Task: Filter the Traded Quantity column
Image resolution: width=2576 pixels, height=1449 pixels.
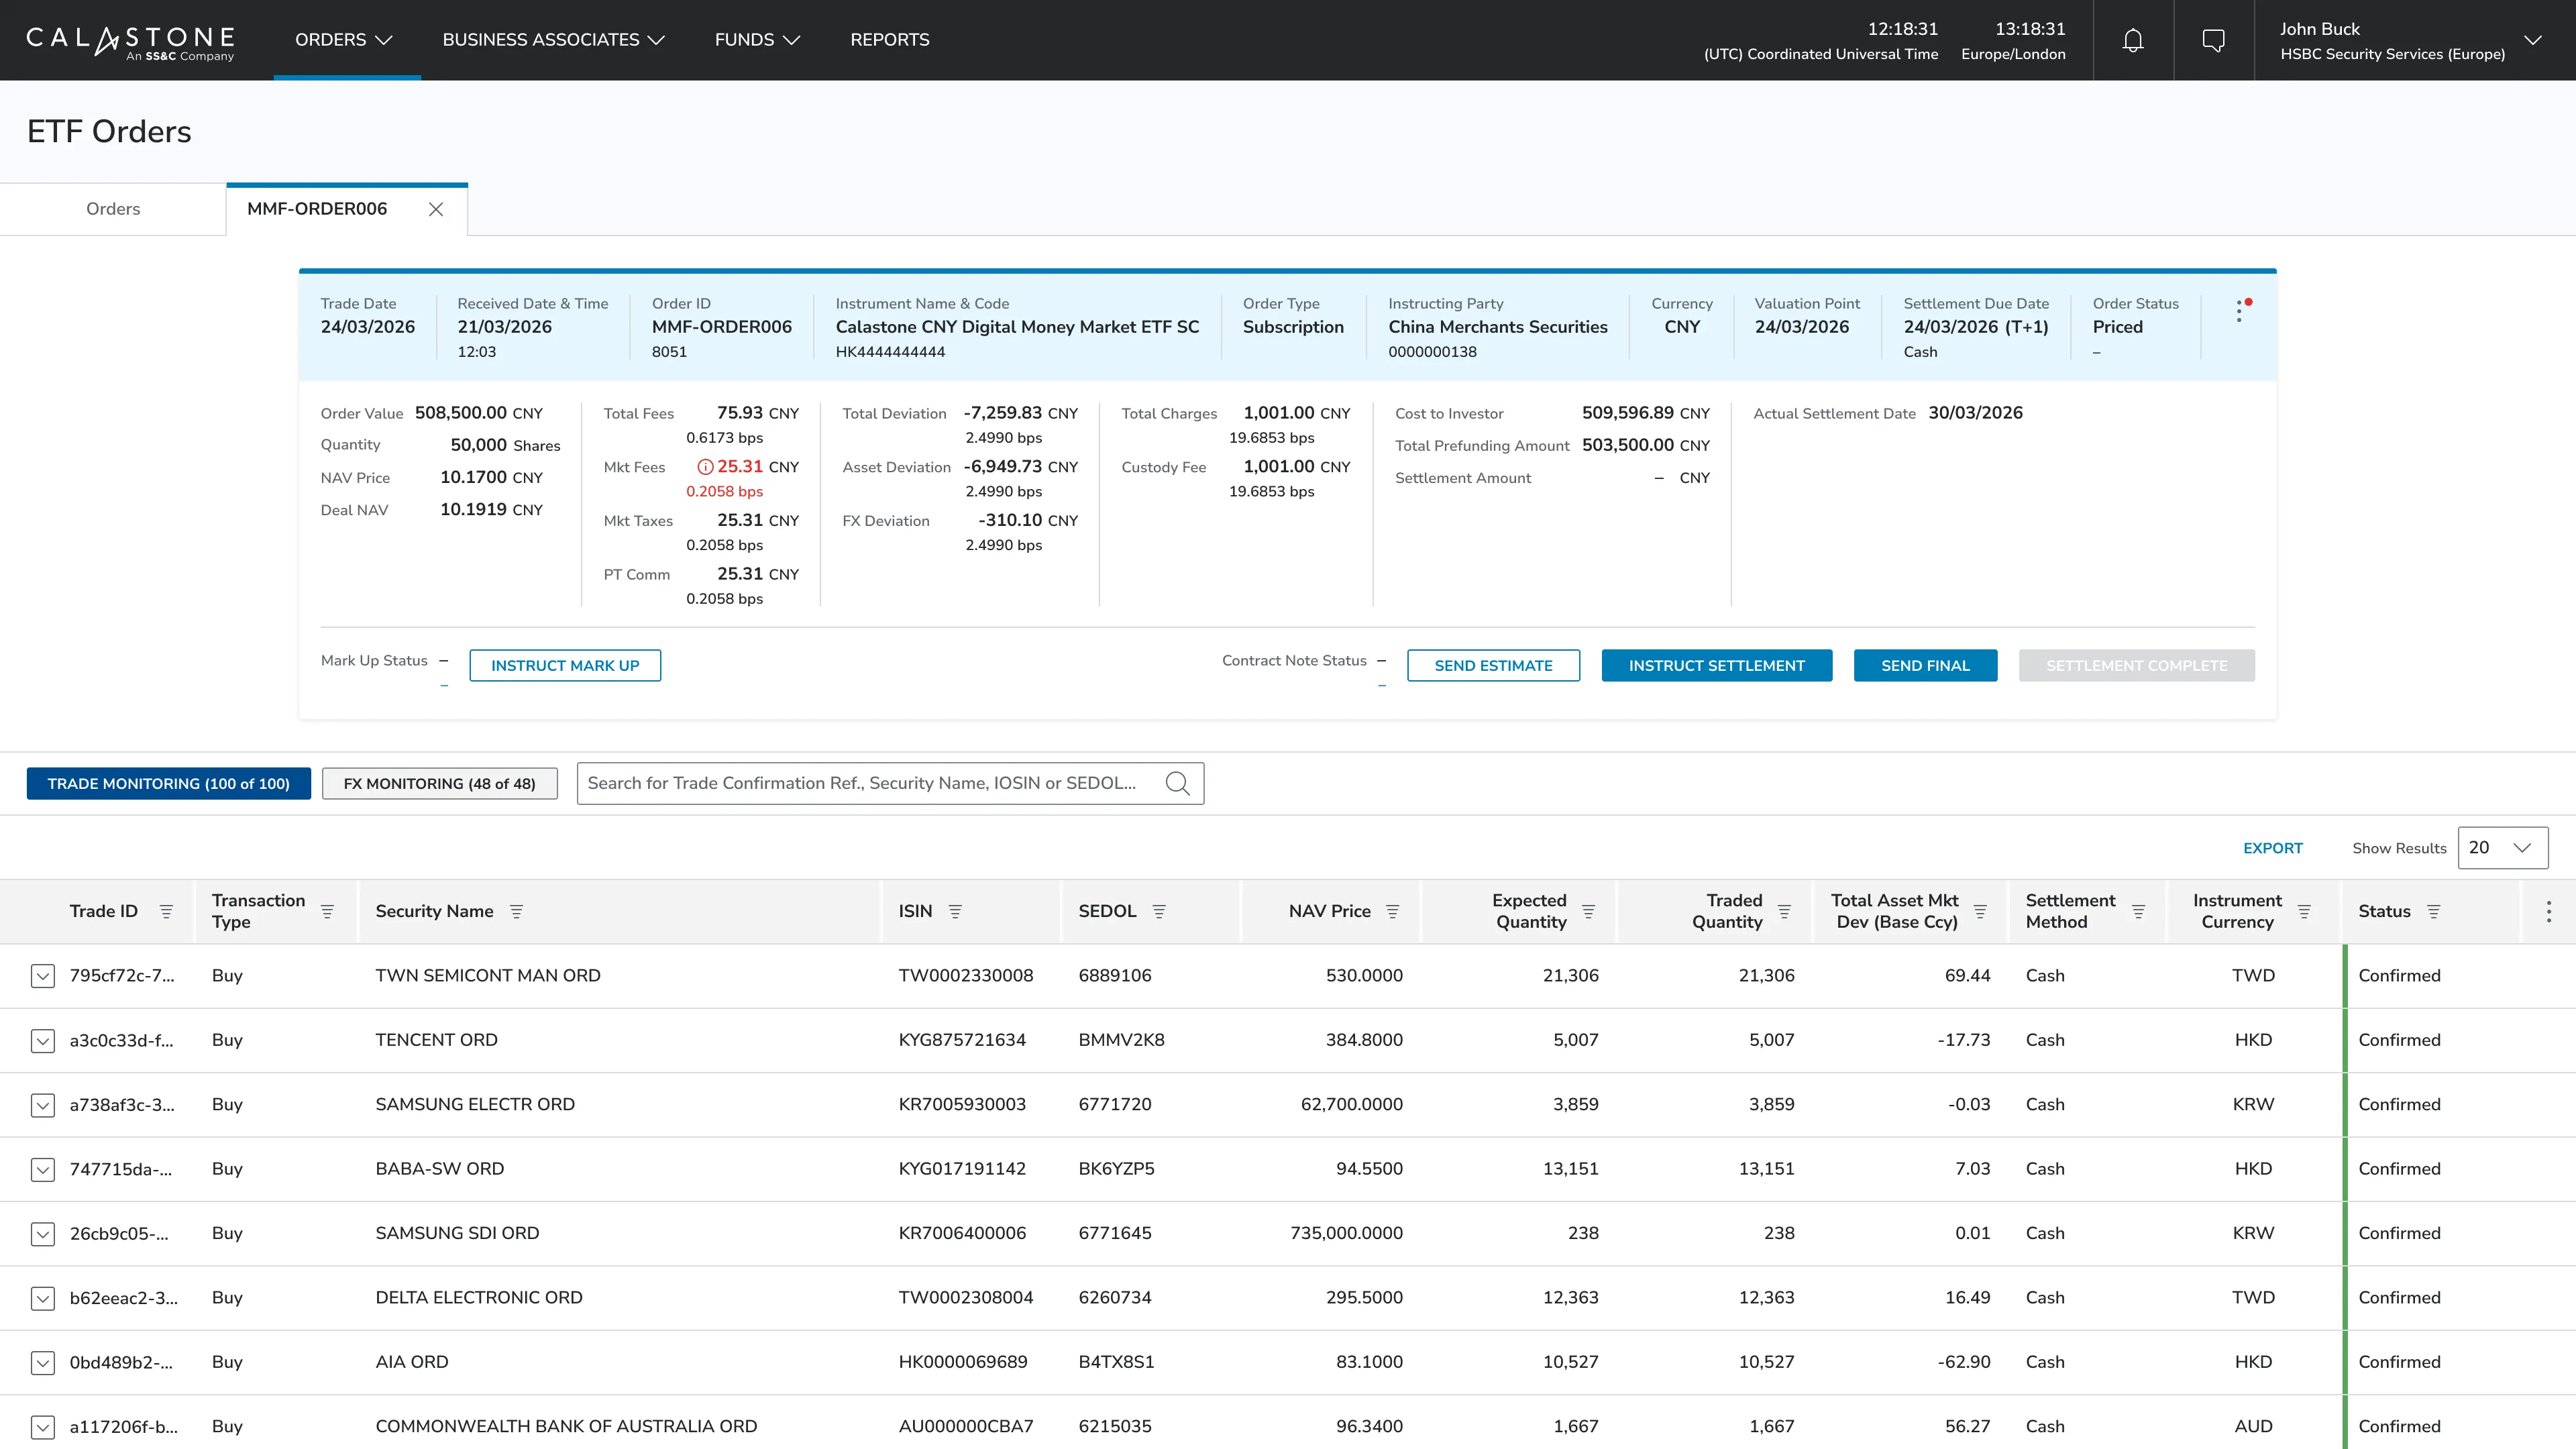Action: pyautogui.click(x=1784, y=911)
